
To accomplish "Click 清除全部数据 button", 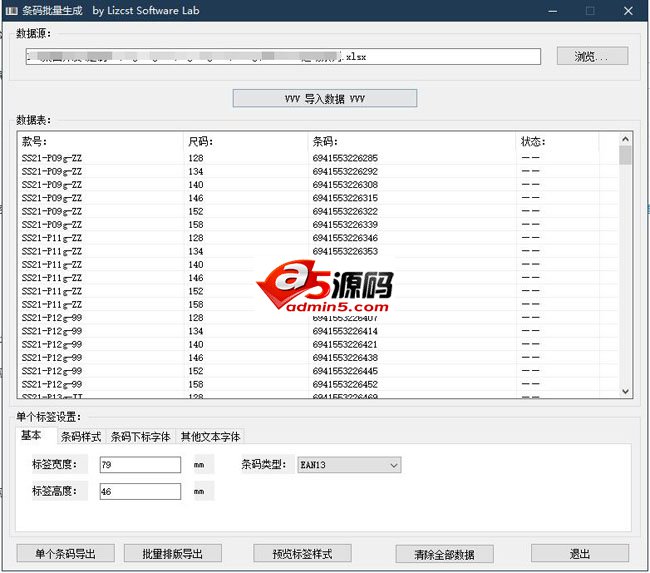I will [x=444, y=554].
